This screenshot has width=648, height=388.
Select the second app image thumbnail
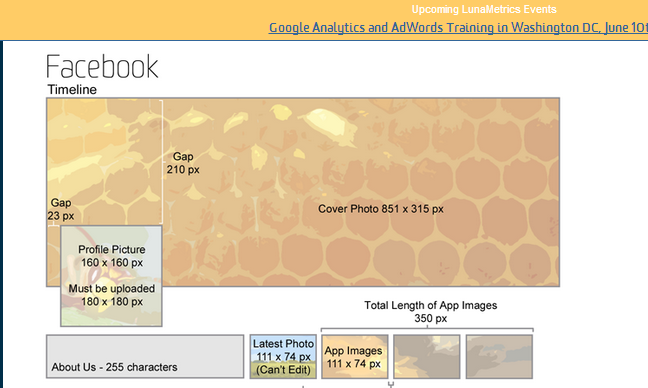click(426, 357)
